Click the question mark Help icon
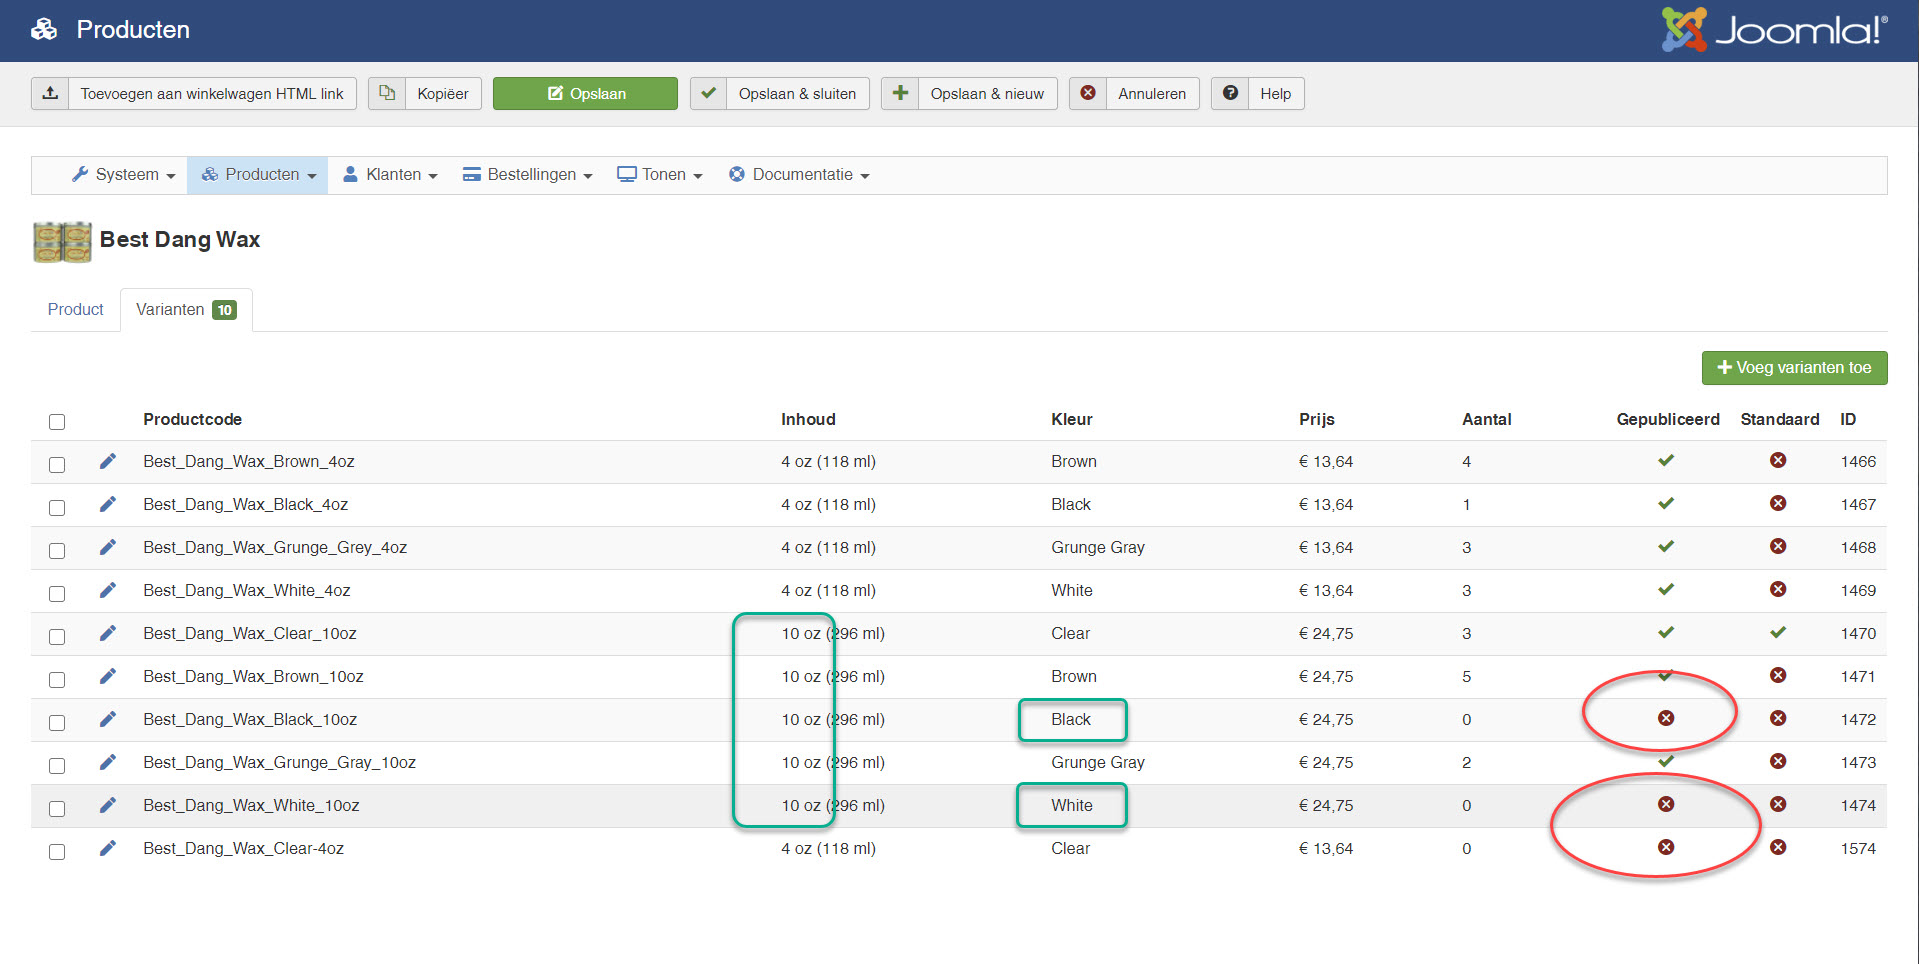Viewport: 1919px width, 964px height. [x=1230, y=93]
